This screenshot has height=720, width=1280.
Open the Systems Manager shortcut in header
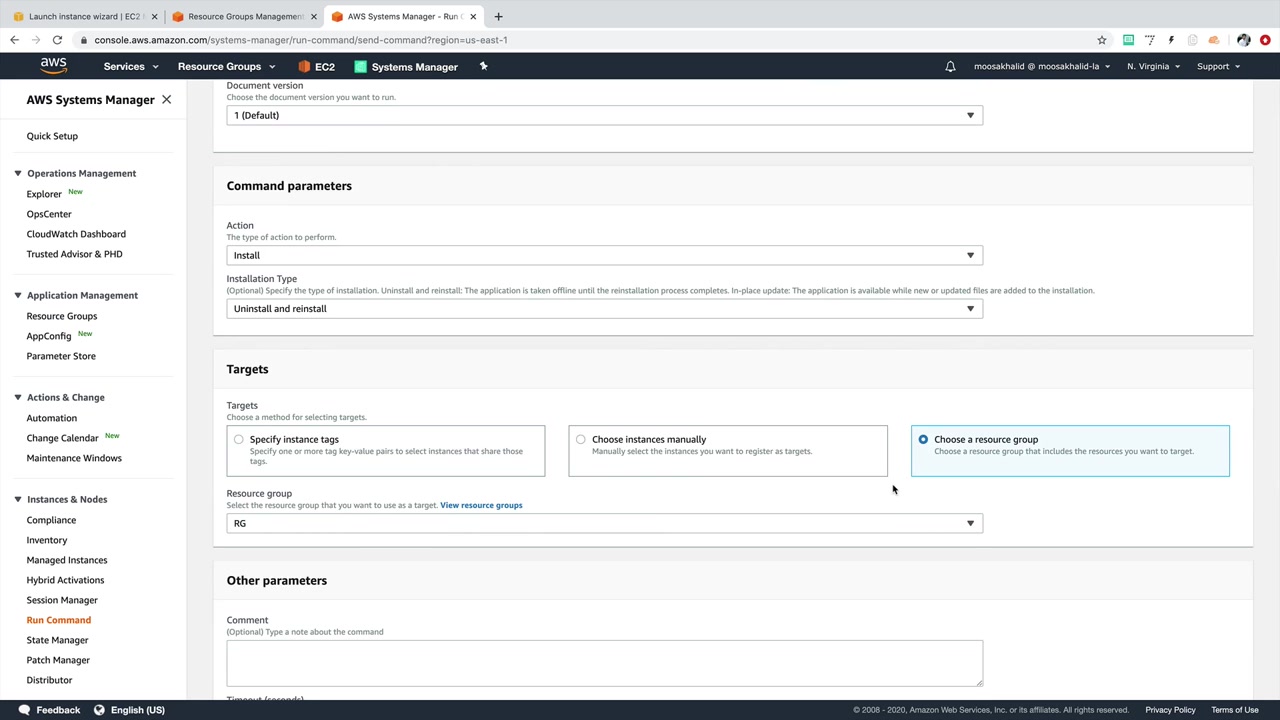(x=406, y=67)
